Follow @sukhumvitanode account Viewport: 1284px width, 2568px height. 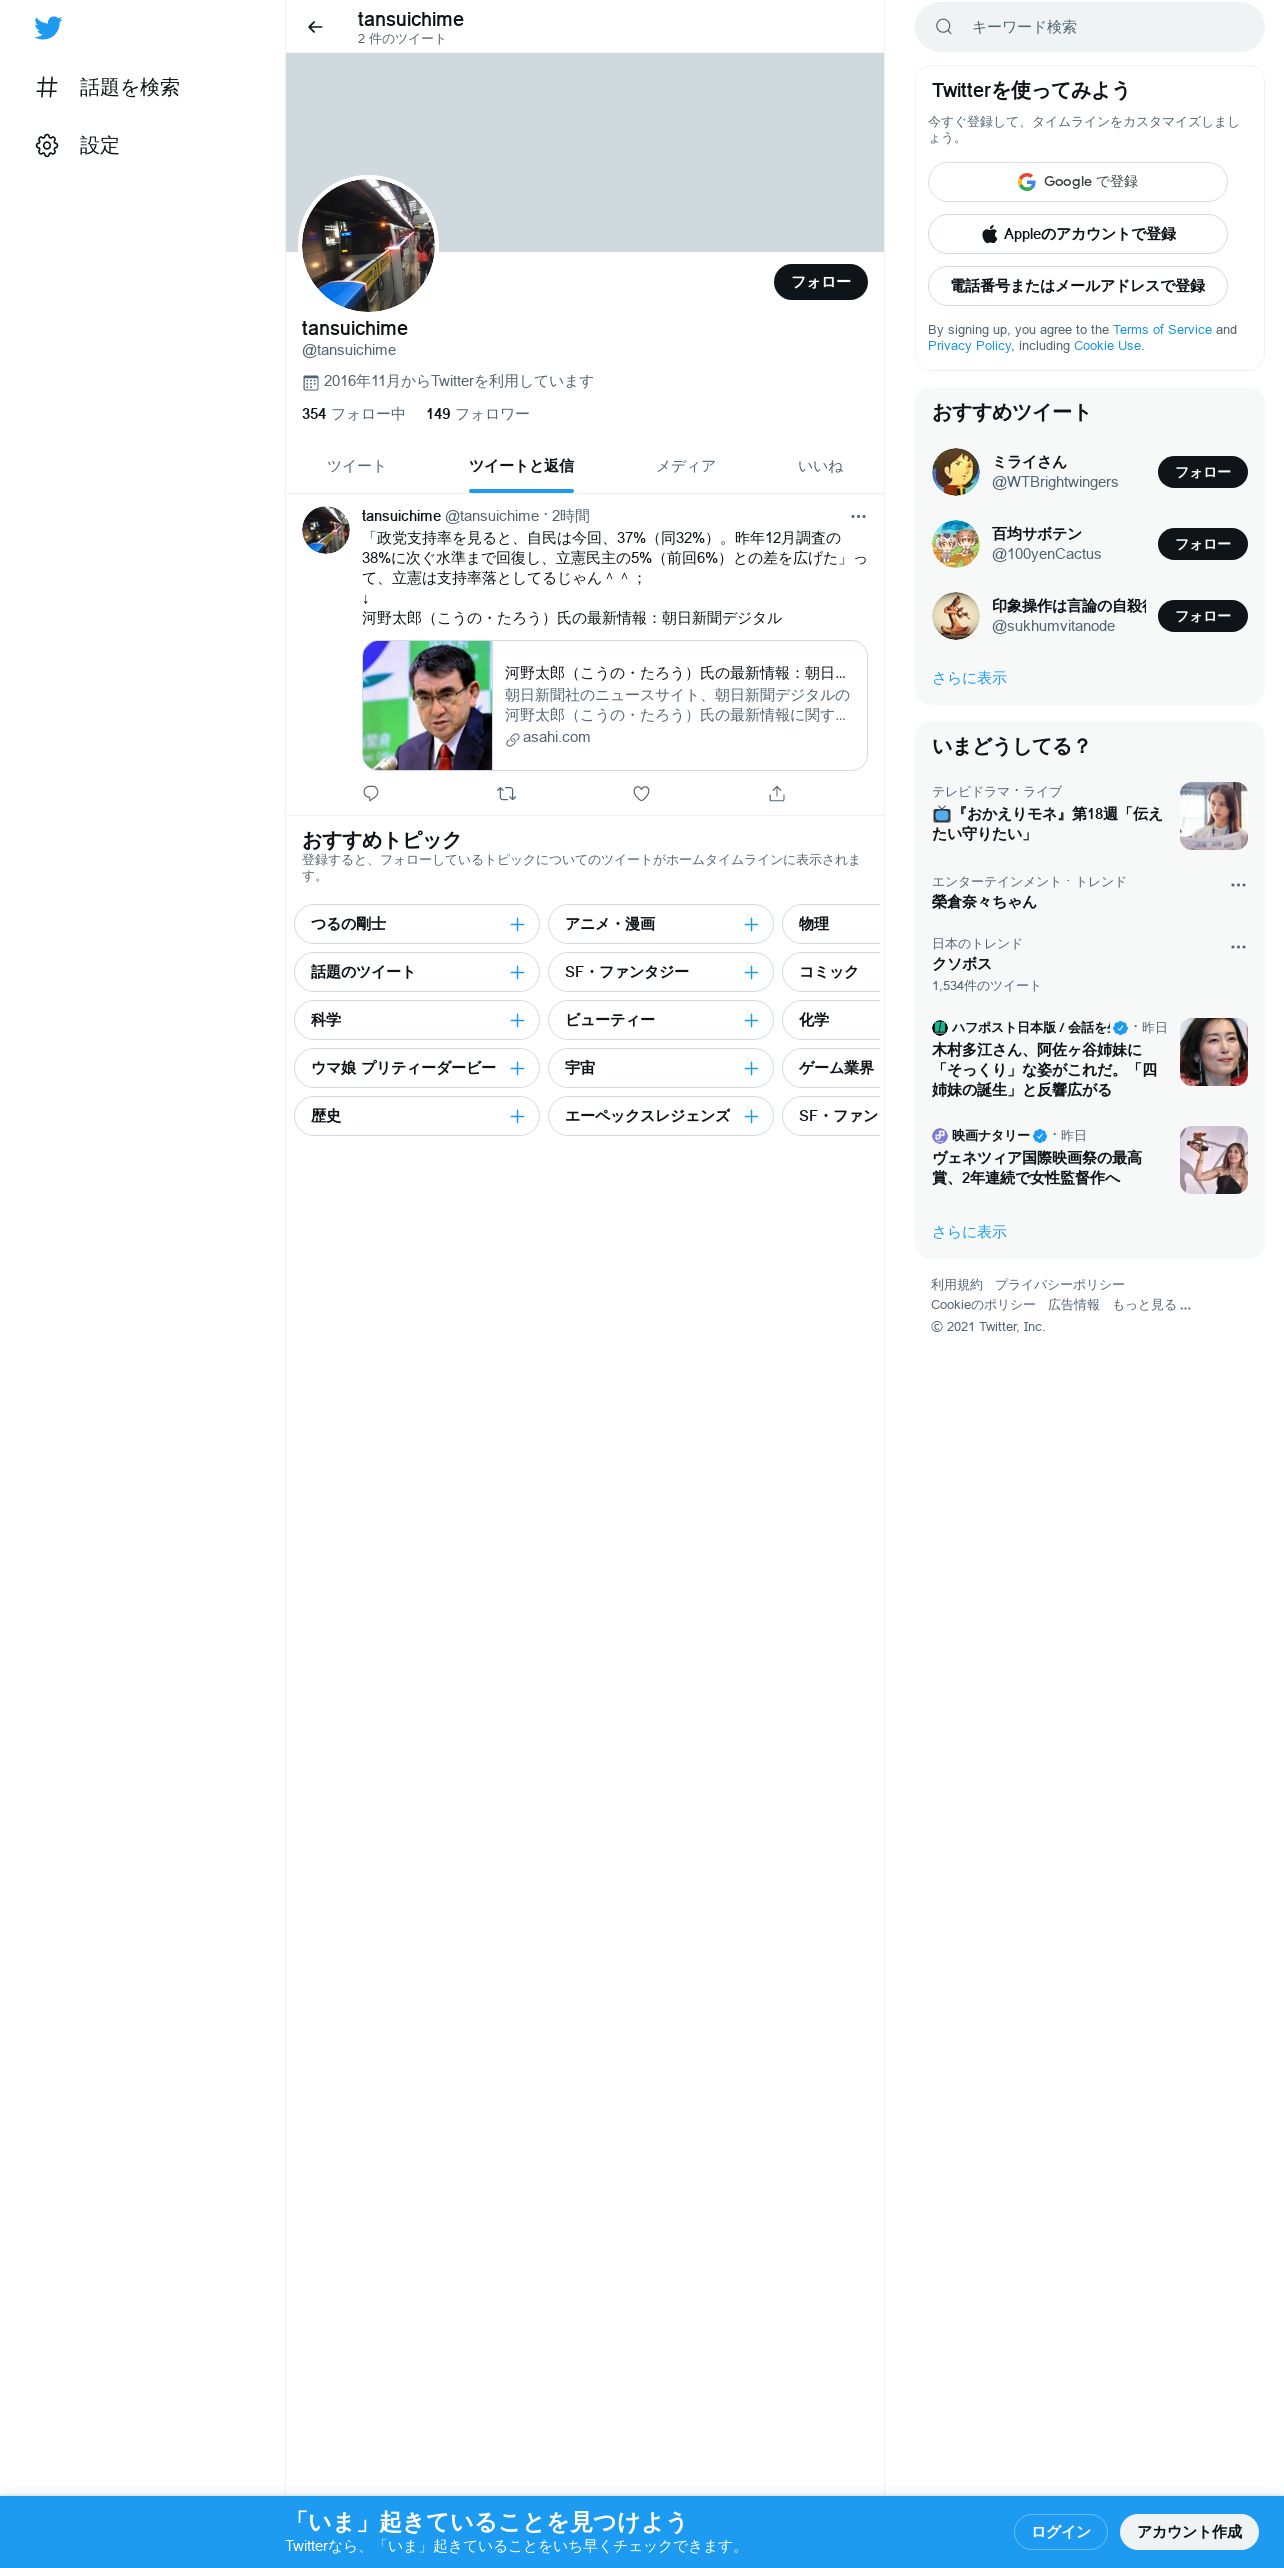pos(1202,616)
